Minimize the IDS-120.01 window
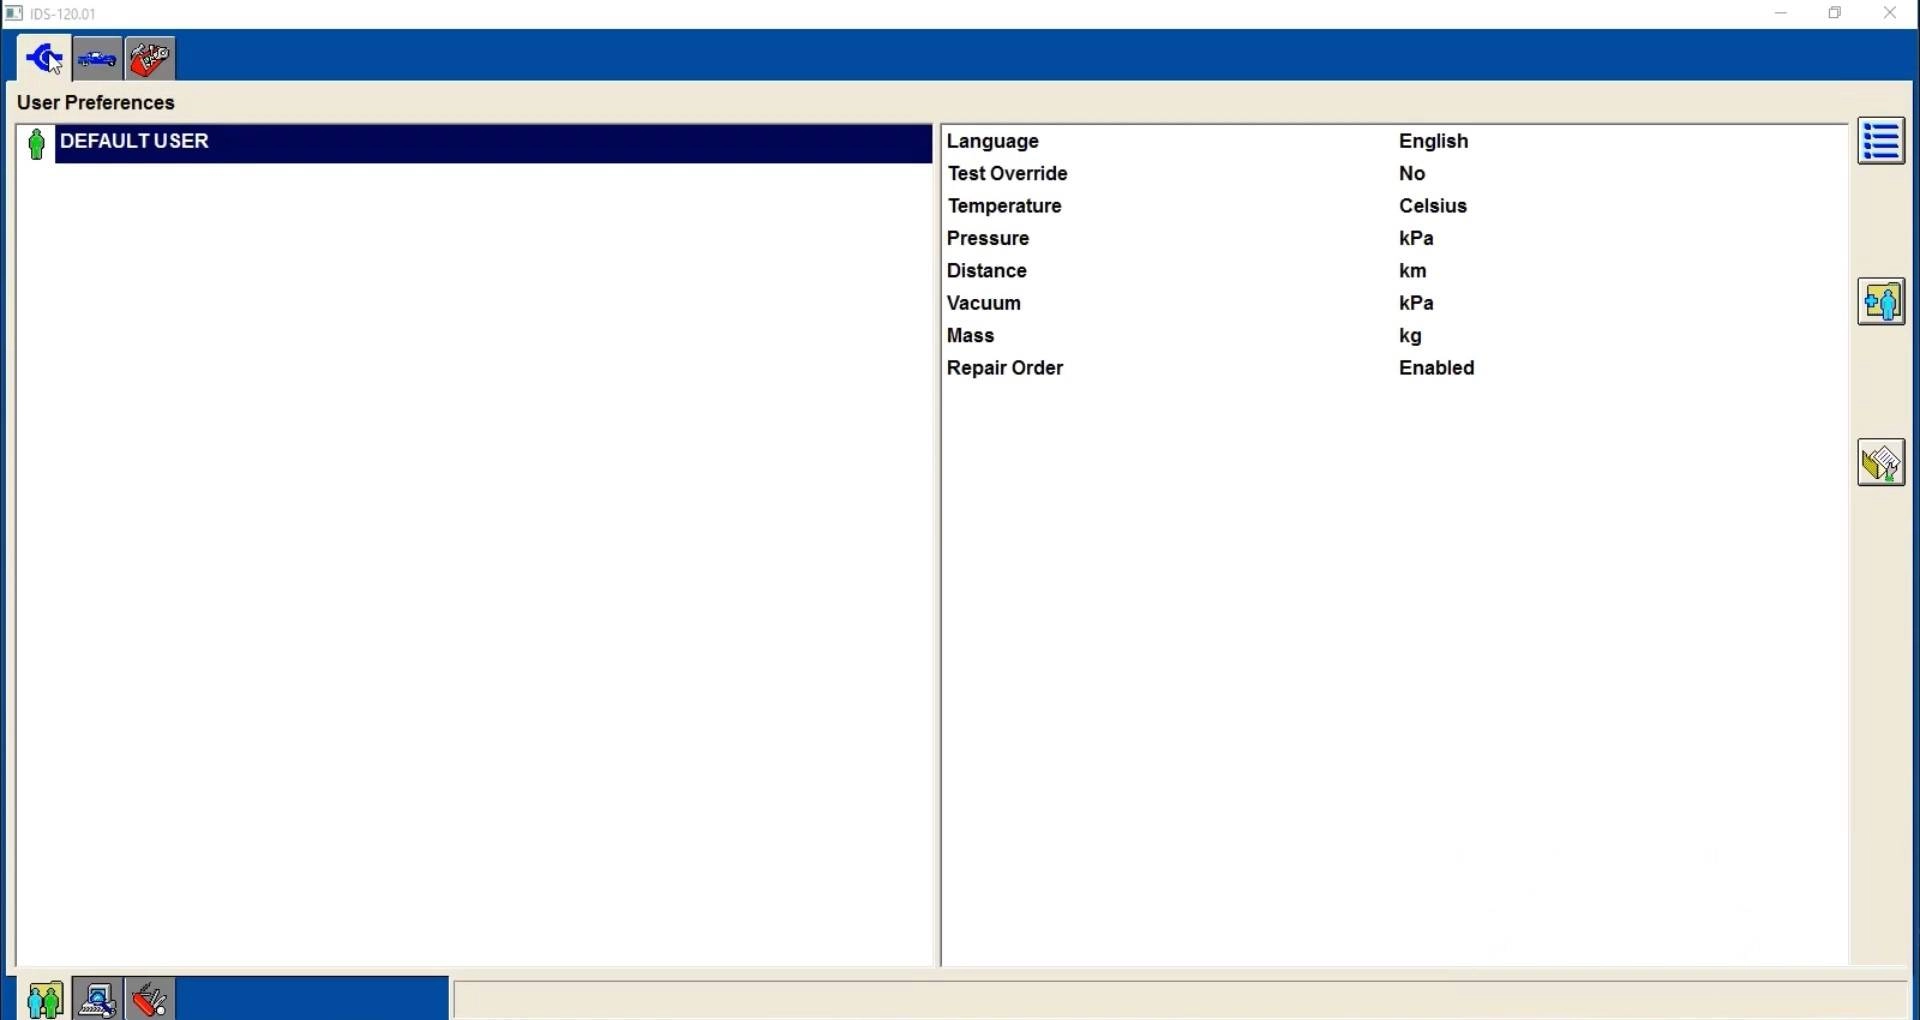Image resolution: width=1920 pixels, height=1020 pixels. pos(1781,14)
